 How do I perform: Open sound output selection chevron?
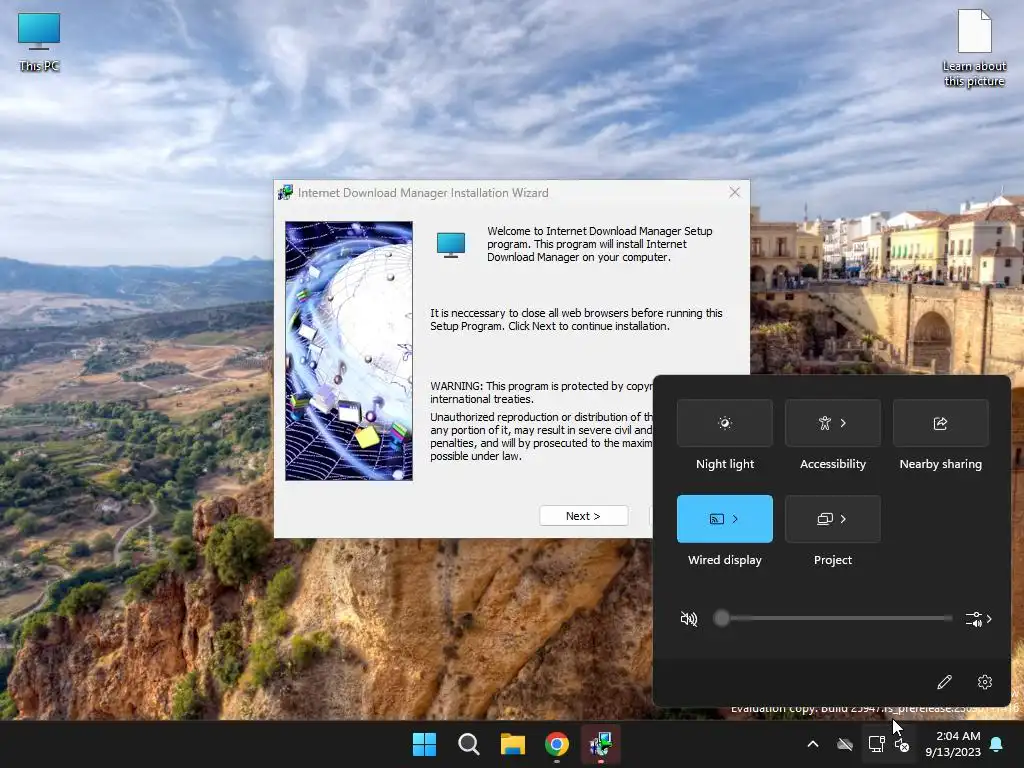pyautogui.click(x=979, y=619)
